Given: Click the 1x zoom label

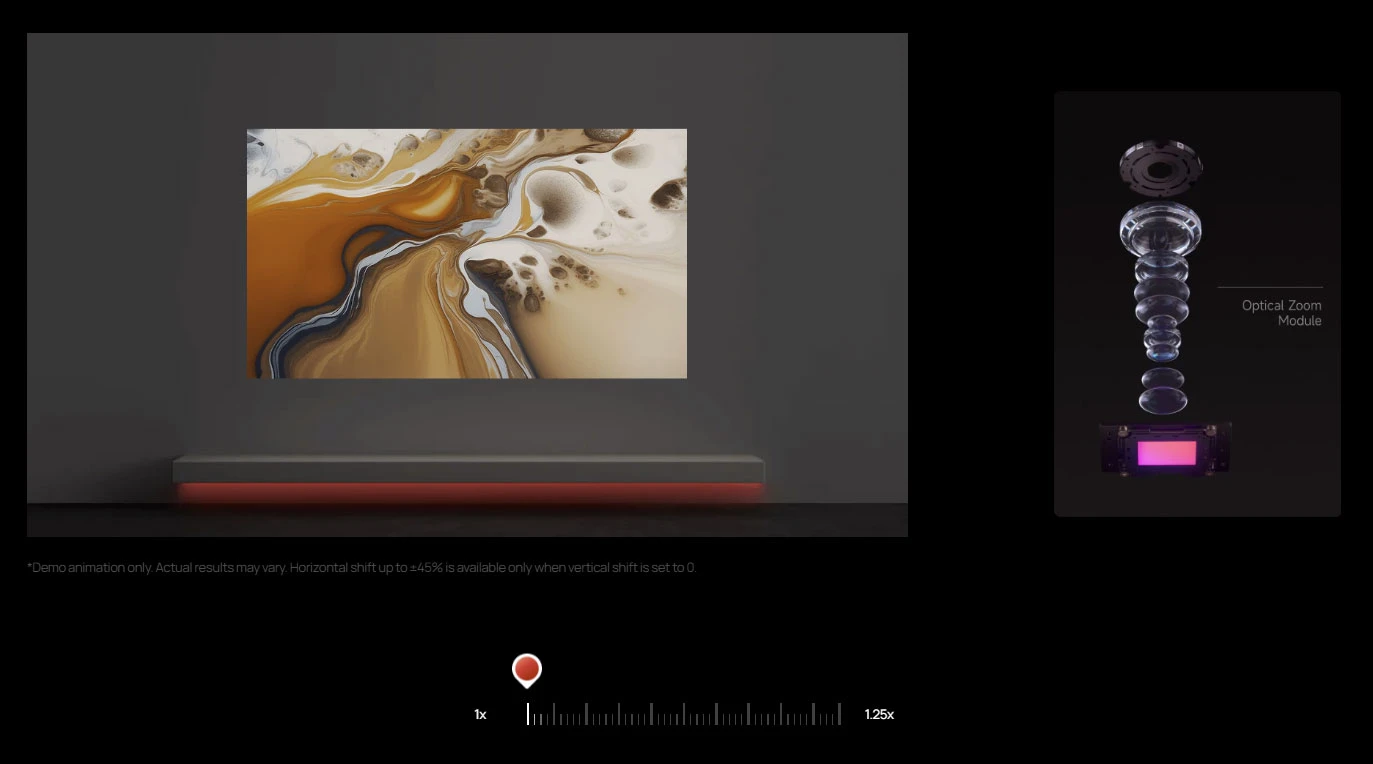Looking at the screenshot, I should pyautogui.click(x=480, y=715).
